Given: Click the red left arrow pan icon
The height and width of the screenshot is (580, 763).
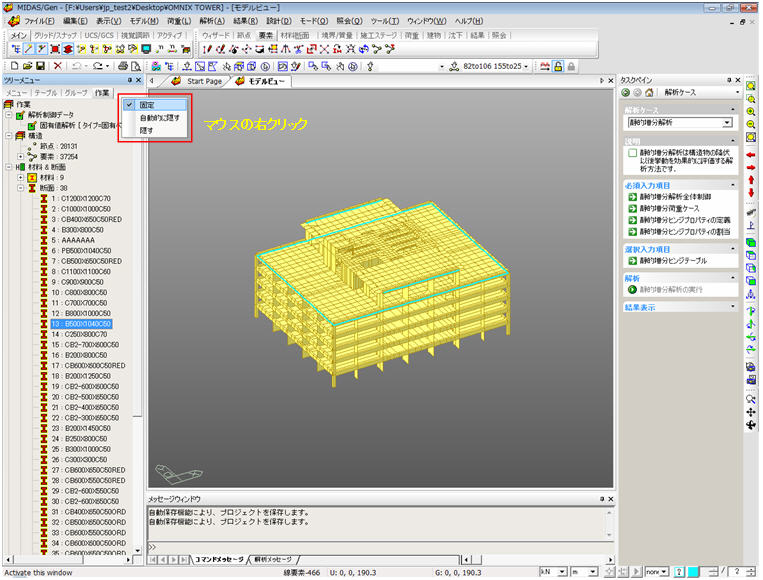Looking at the screenshot, I should [751, 155].
